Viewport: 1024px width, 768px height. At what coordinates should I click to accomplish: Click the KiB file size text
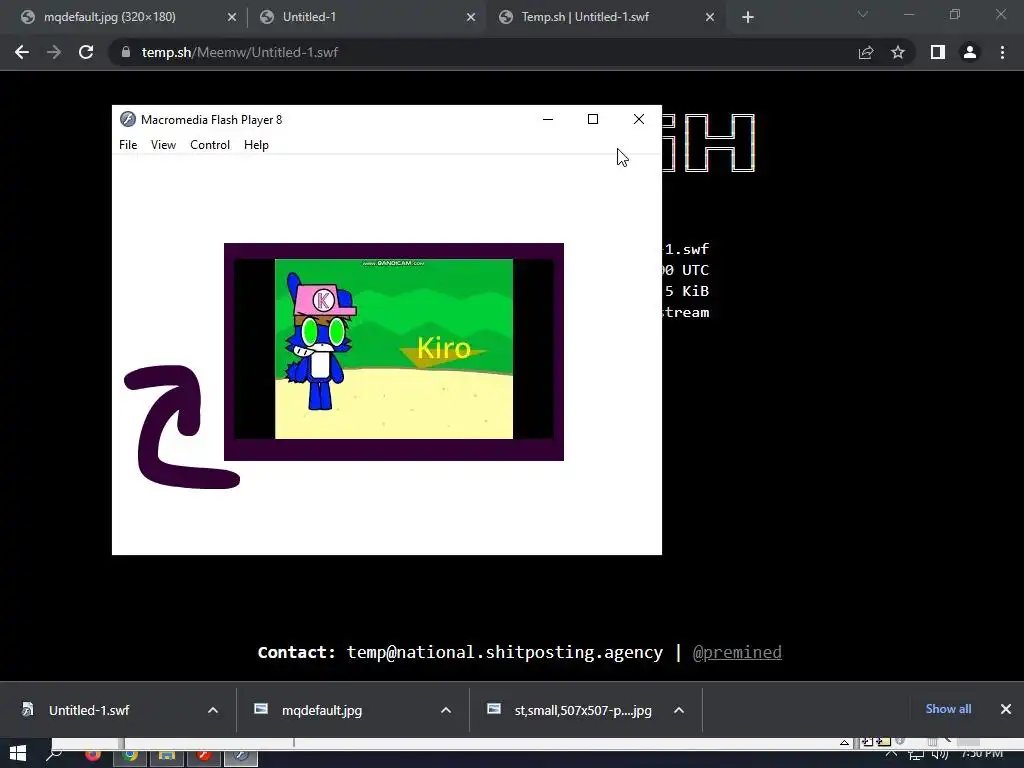[x=687, y=291]
